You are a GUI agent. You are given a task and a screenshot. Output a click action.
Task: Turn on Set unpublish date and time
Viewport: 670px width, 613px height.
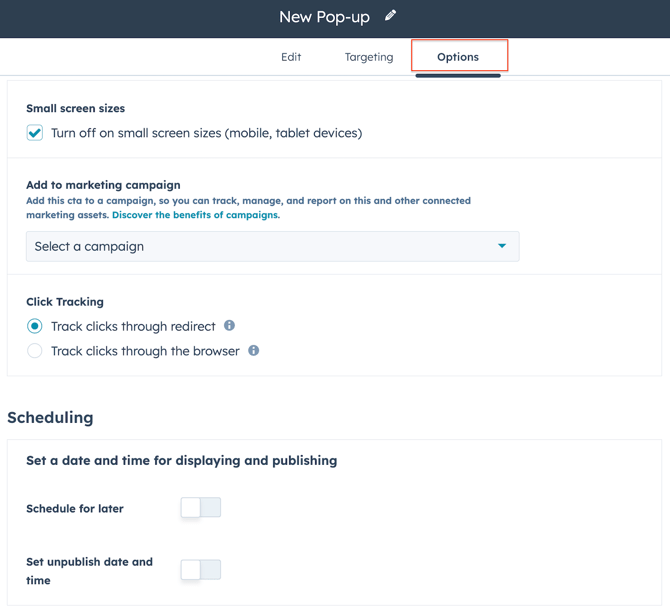[200, 570]
